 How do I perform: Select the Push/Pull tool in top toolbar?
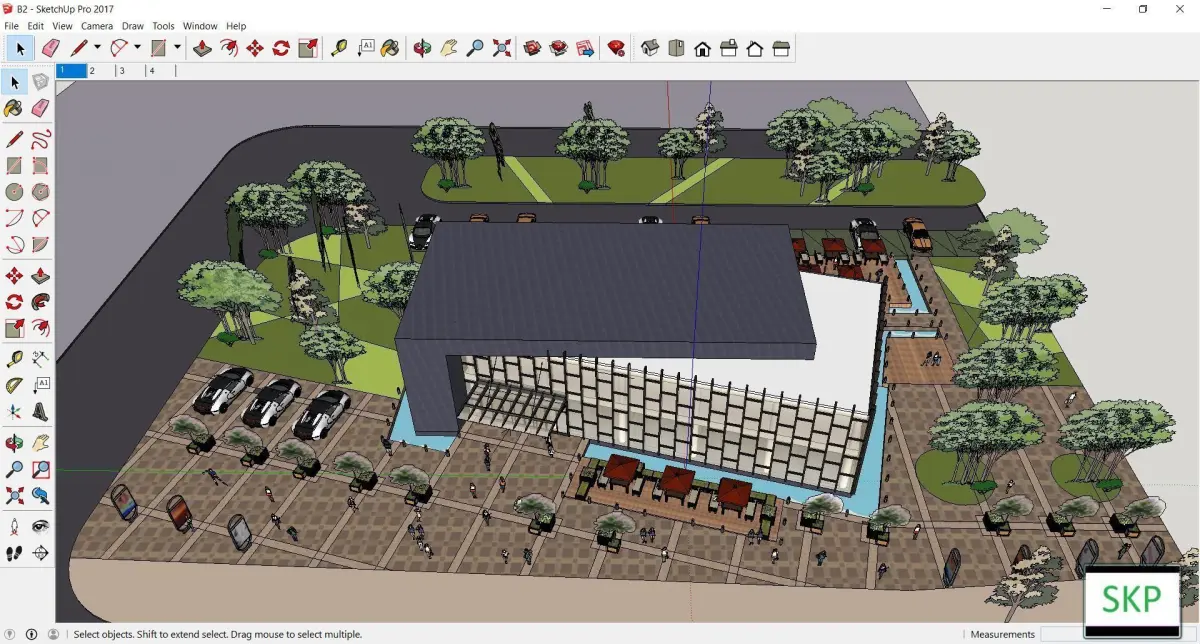202,47
